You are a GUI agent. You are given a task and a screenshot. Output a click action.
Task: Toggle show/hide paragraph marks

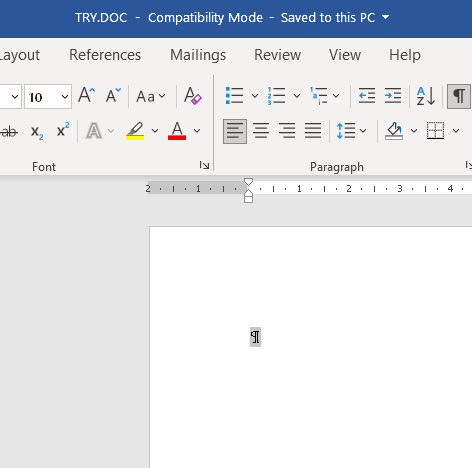coord(459,96)
